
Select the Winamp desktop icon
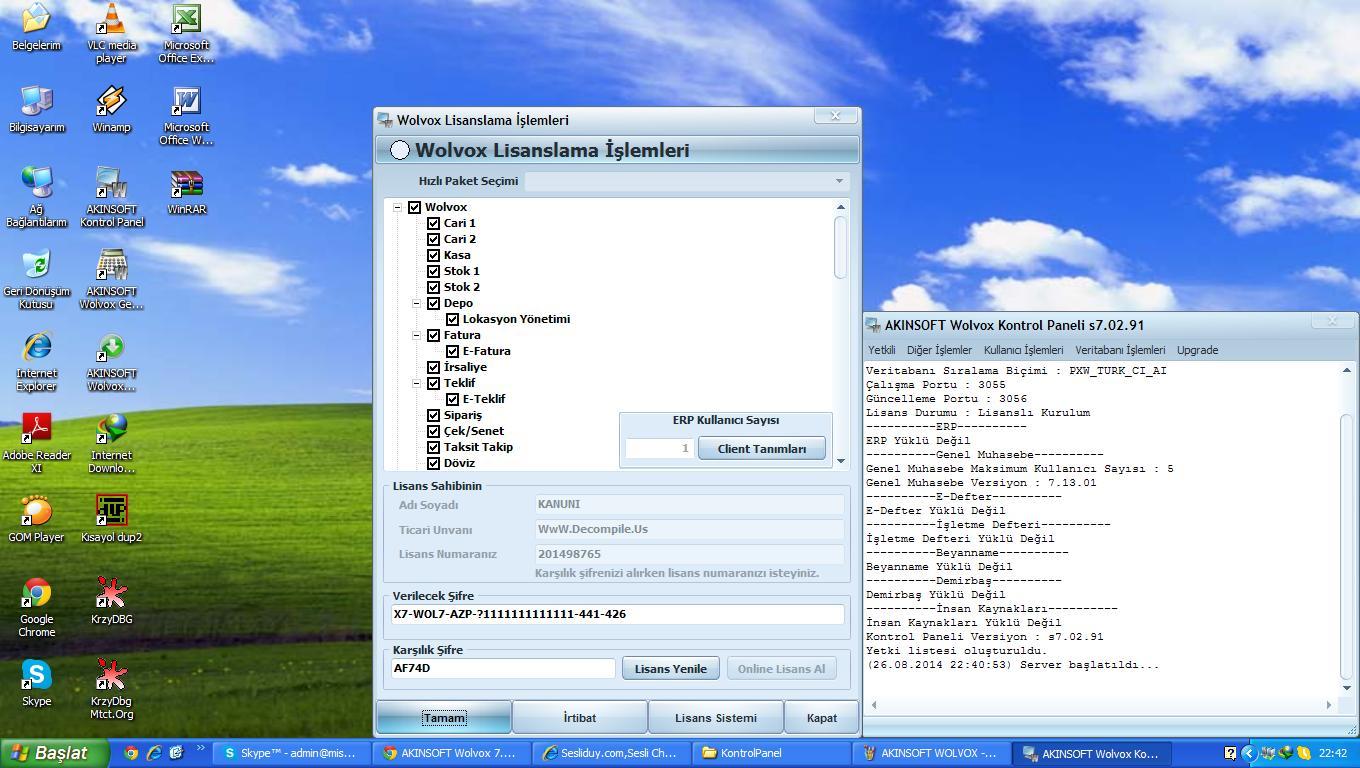[111, 109]
